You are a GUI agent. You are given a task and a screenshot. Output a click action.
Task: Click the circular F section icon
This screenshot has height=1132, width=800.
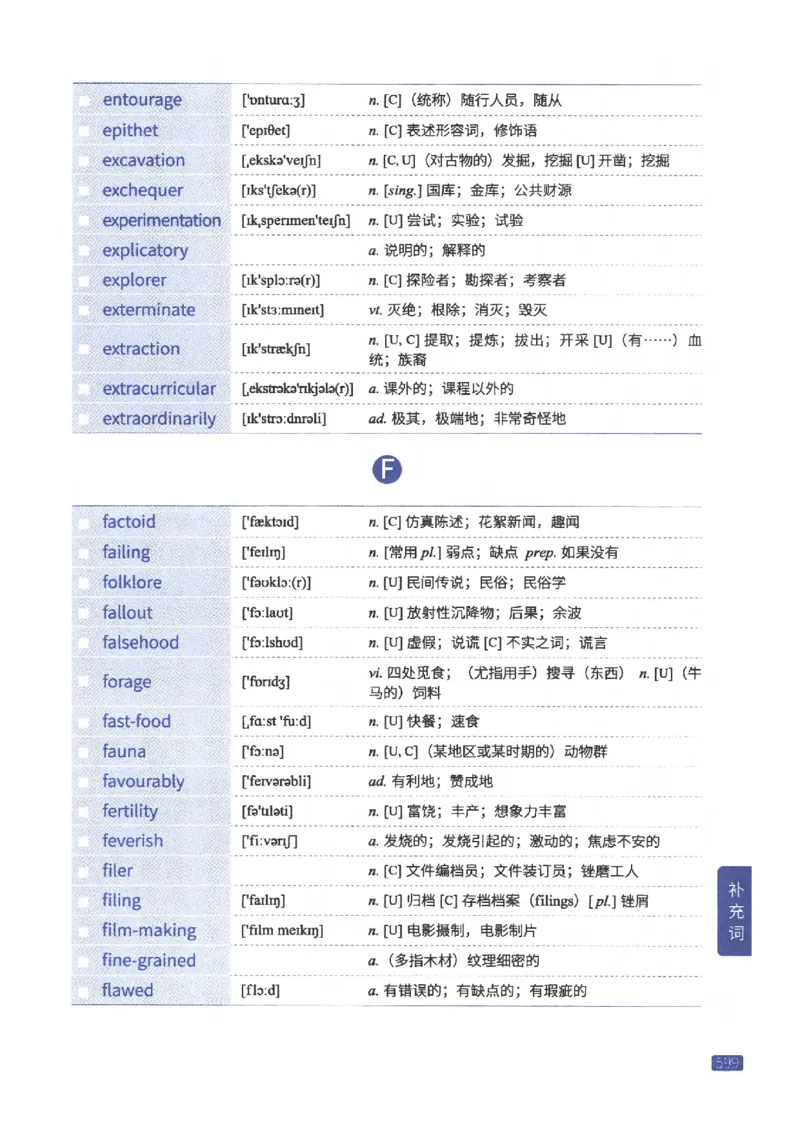point(388,469)
